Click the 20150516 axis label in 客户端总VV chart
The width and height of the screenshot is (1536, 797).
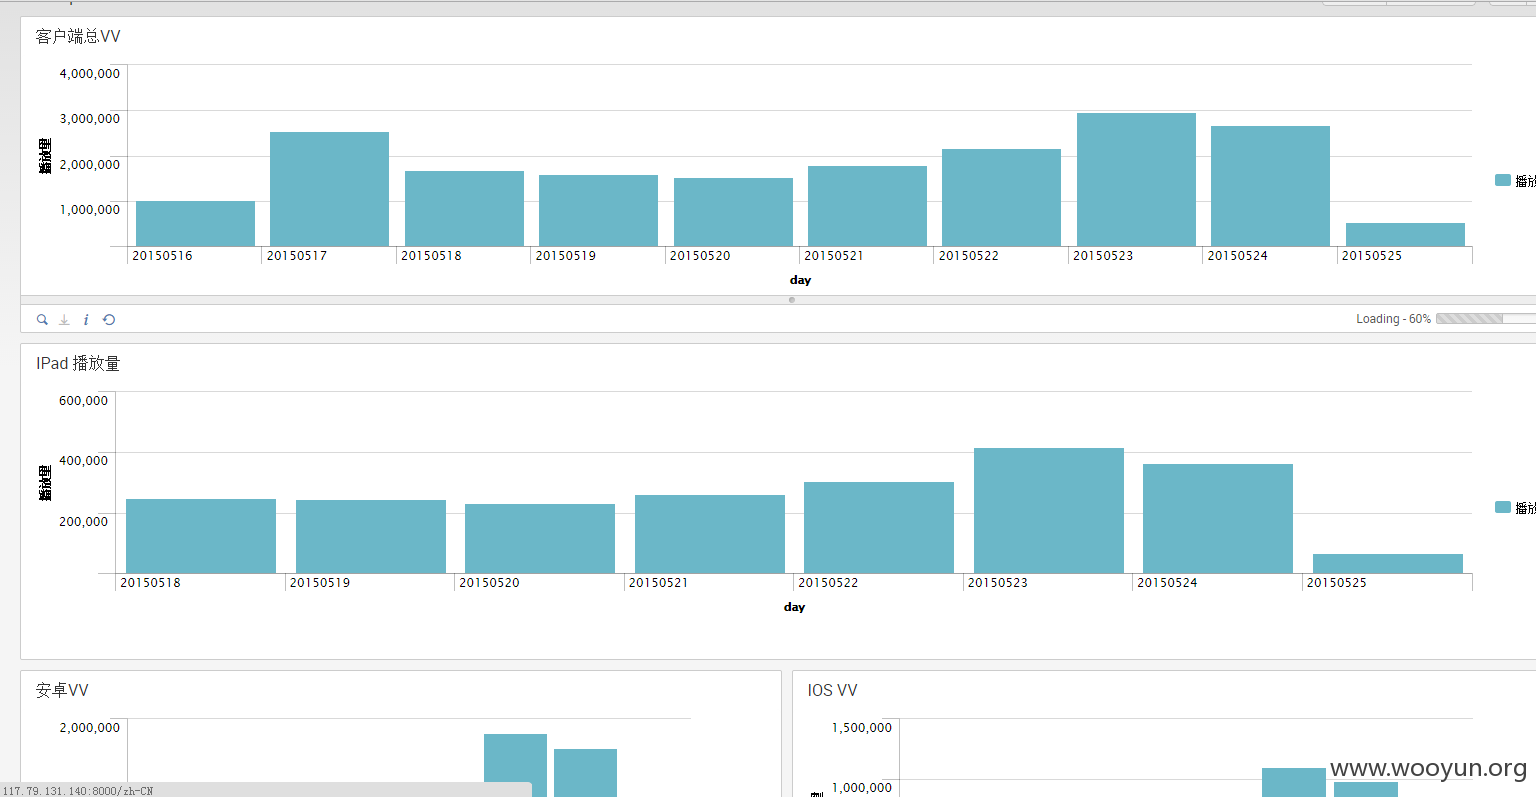[x=162, y=256]
